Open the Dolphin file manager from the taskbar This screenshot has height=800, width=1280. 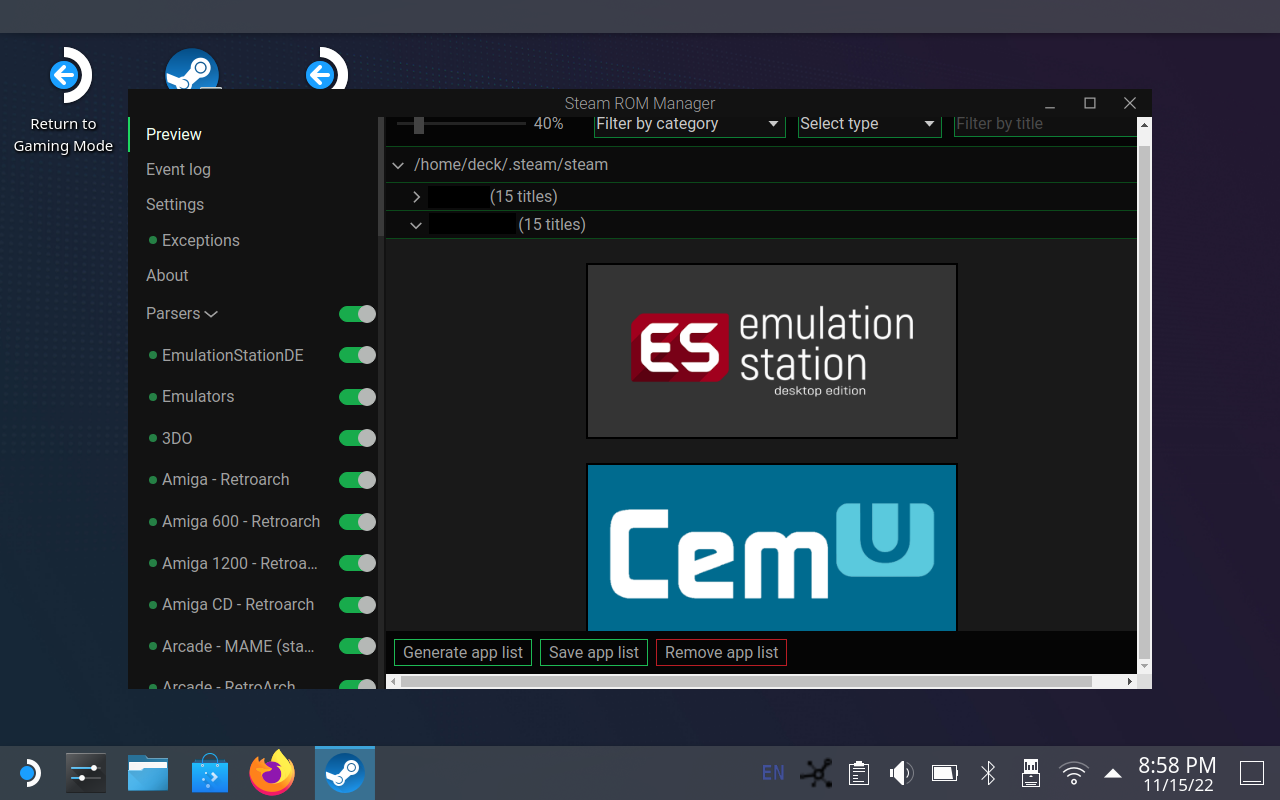click(148, 772)
